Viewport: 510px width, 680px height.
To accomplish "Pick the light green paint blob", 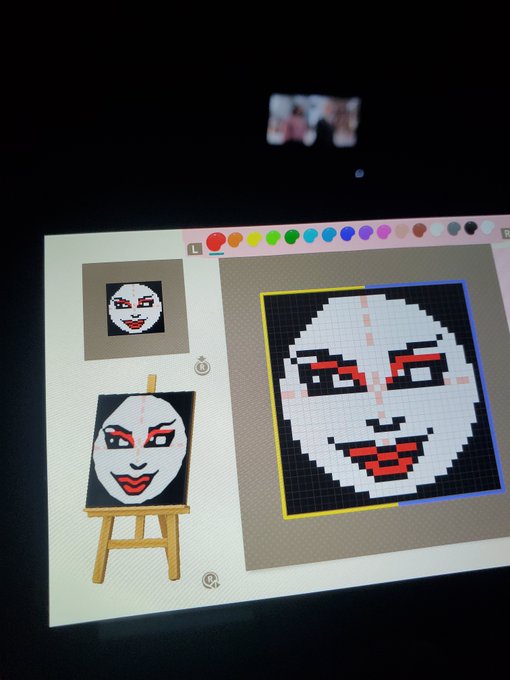I will coord(273,237).
